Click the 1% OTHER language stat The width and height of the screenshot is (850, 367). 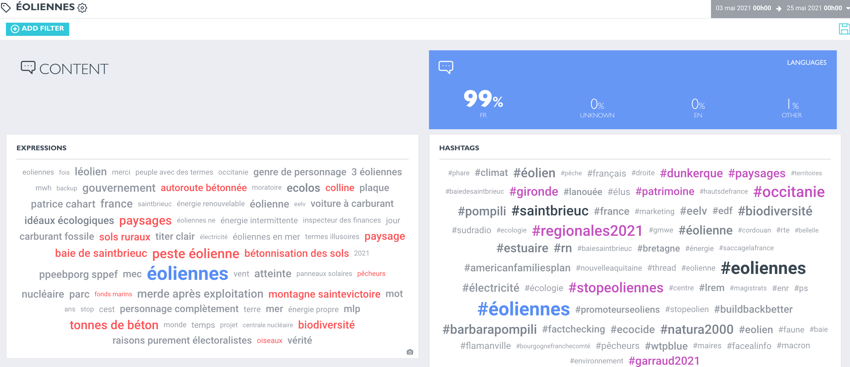tap(792, 107)
